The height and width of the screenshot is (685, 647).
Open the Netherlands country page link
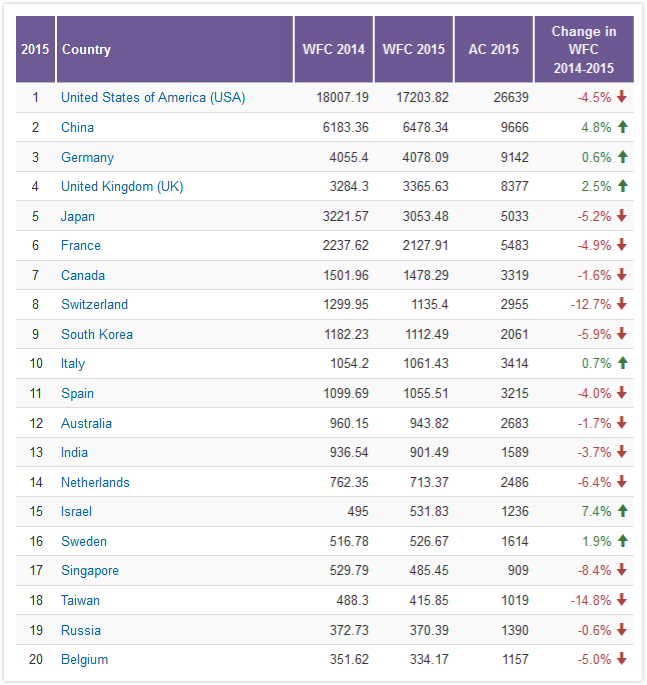(95, 482)
